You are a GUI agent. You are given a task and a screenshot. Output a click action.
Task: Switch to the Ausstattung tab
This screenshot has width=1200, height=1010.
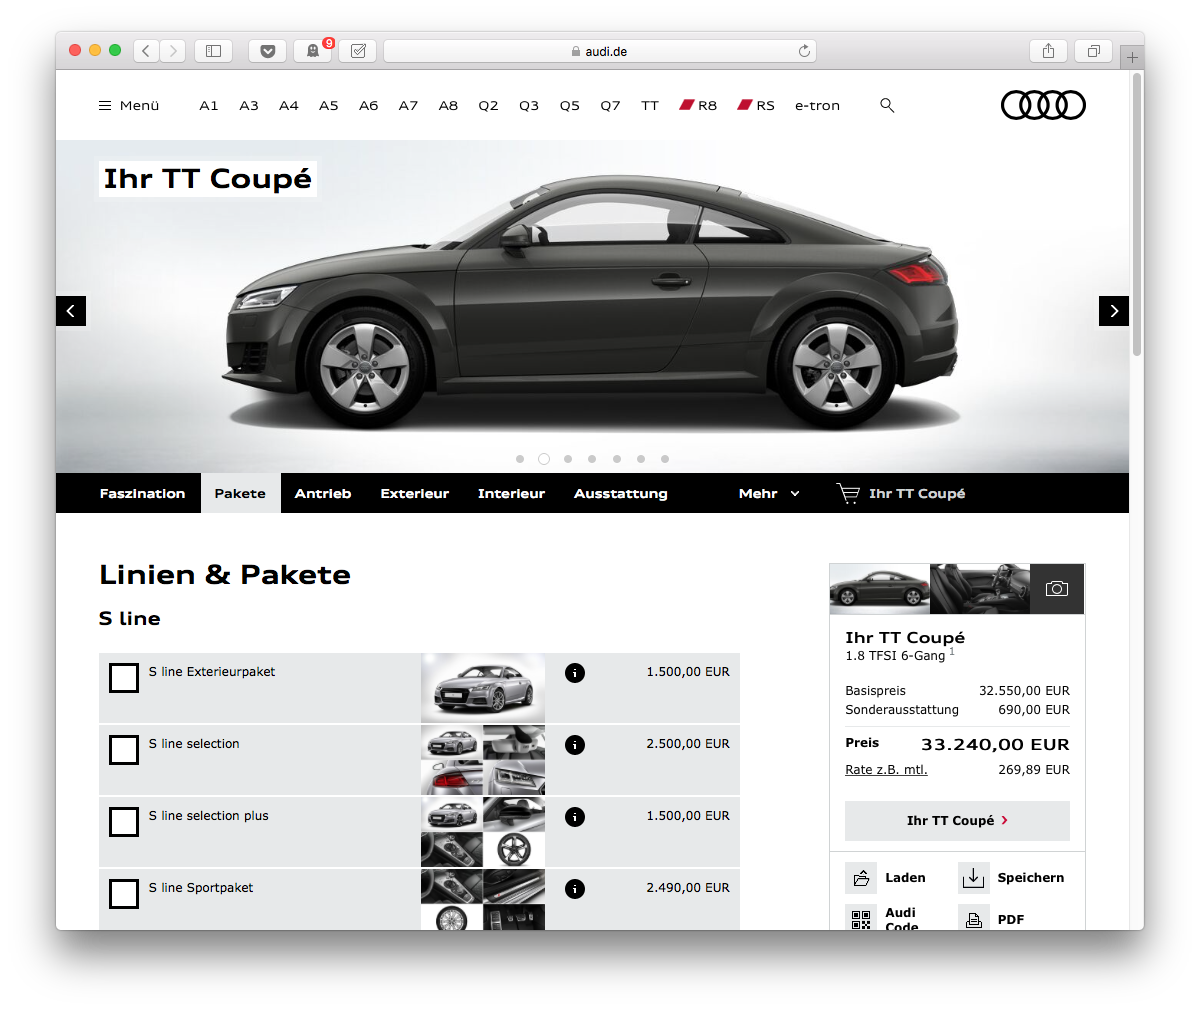tap(620, 493)
